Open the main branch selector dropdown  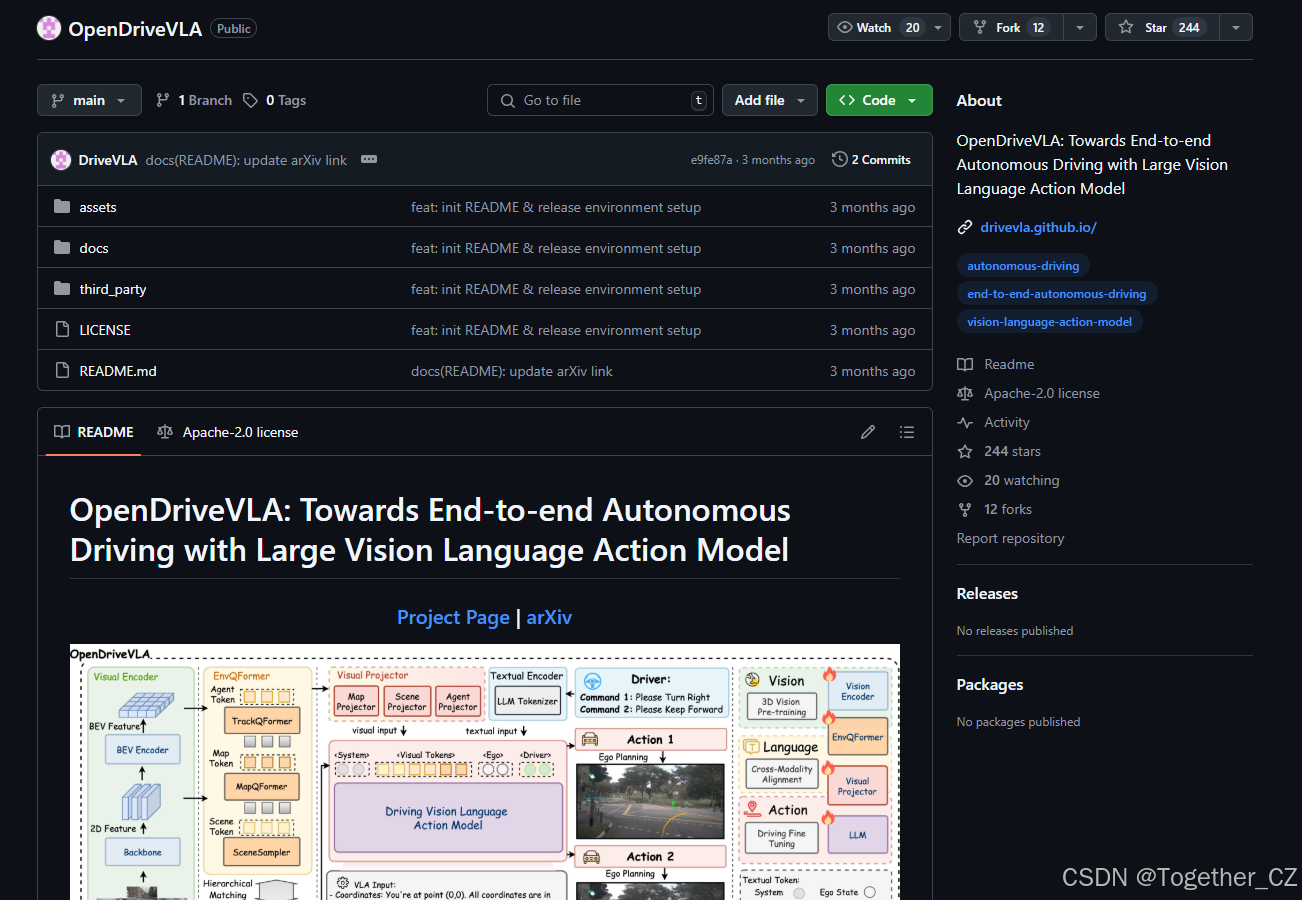[x=89, y=100]
